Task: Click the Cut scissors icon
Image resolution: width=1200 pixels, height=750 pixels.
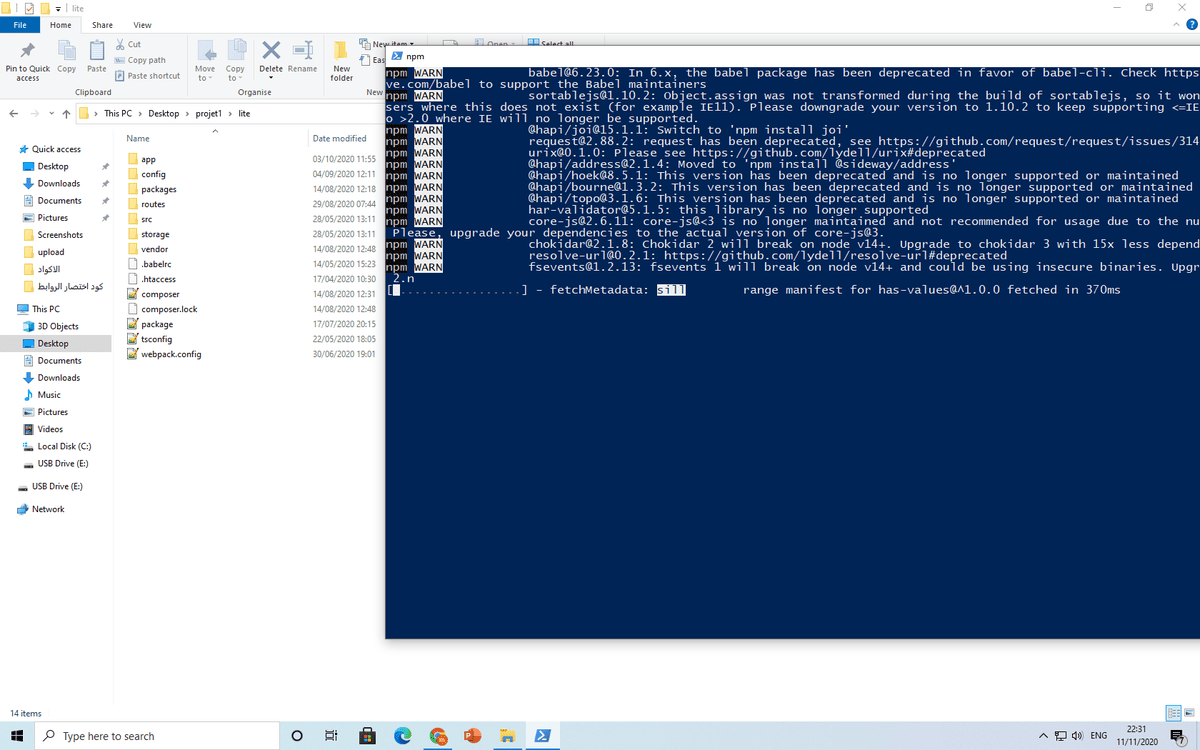Action: pos(121,44)
